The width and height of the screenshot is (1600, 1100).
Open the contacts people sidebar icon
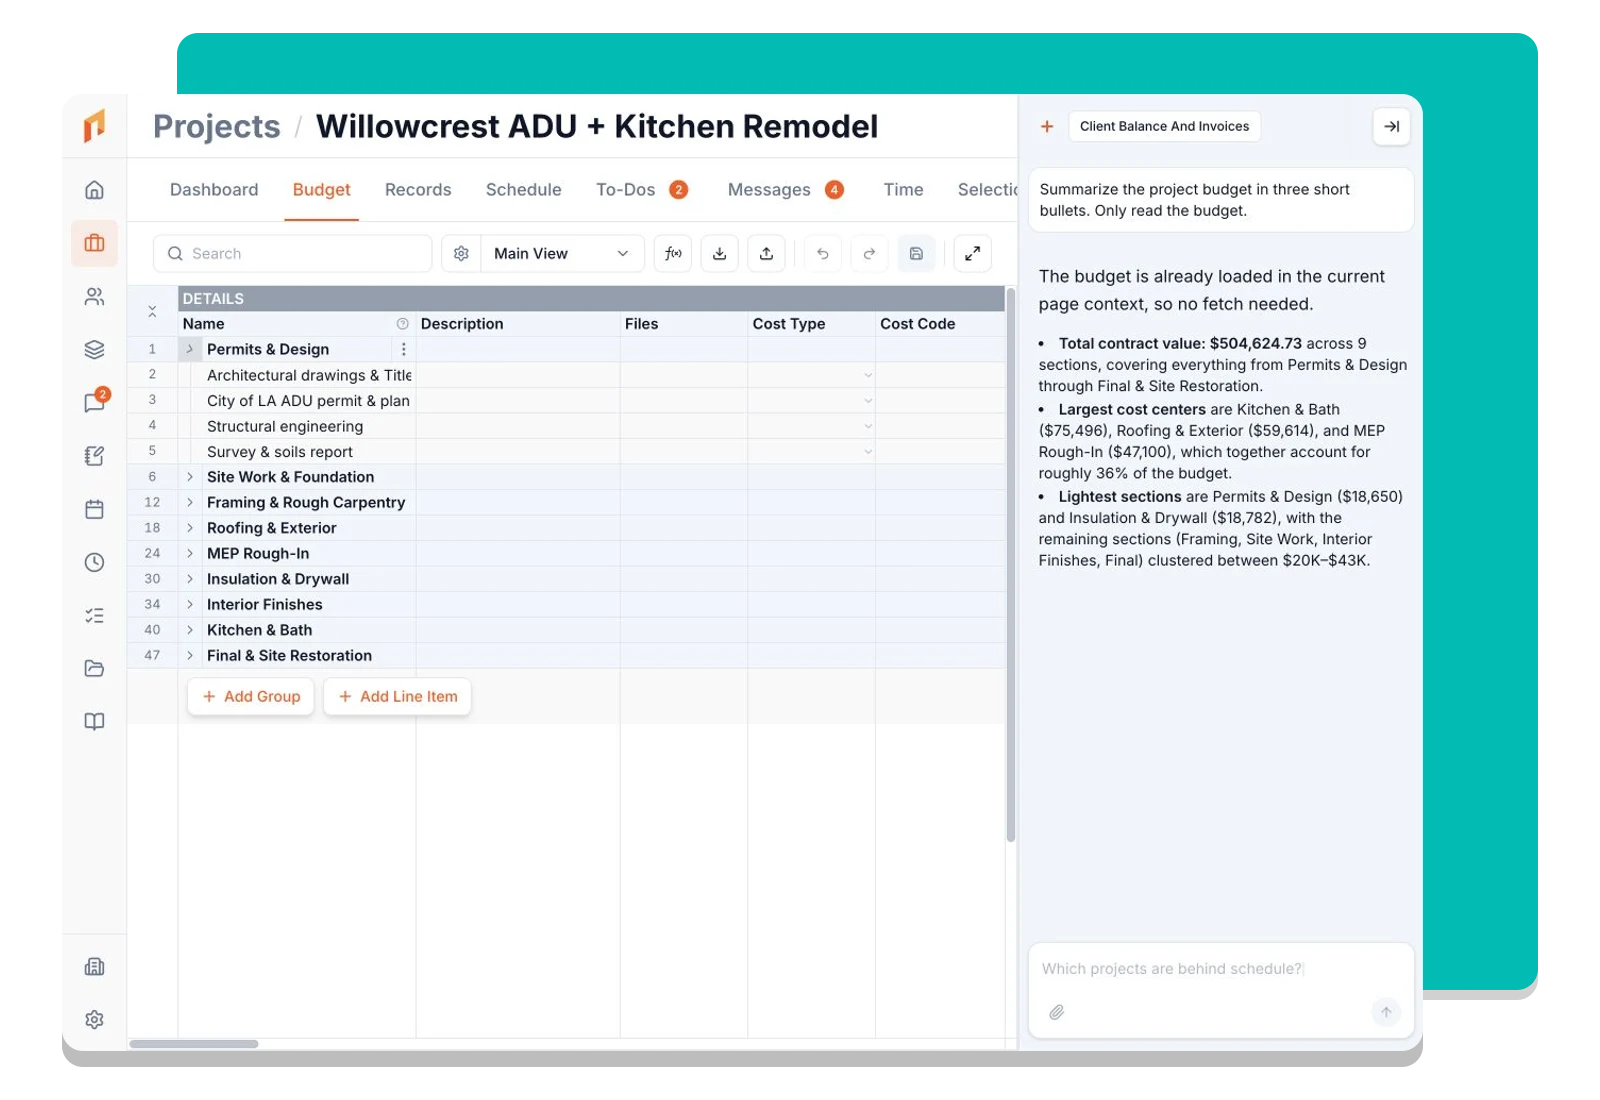pyautogui.click(x=94, y=297)
